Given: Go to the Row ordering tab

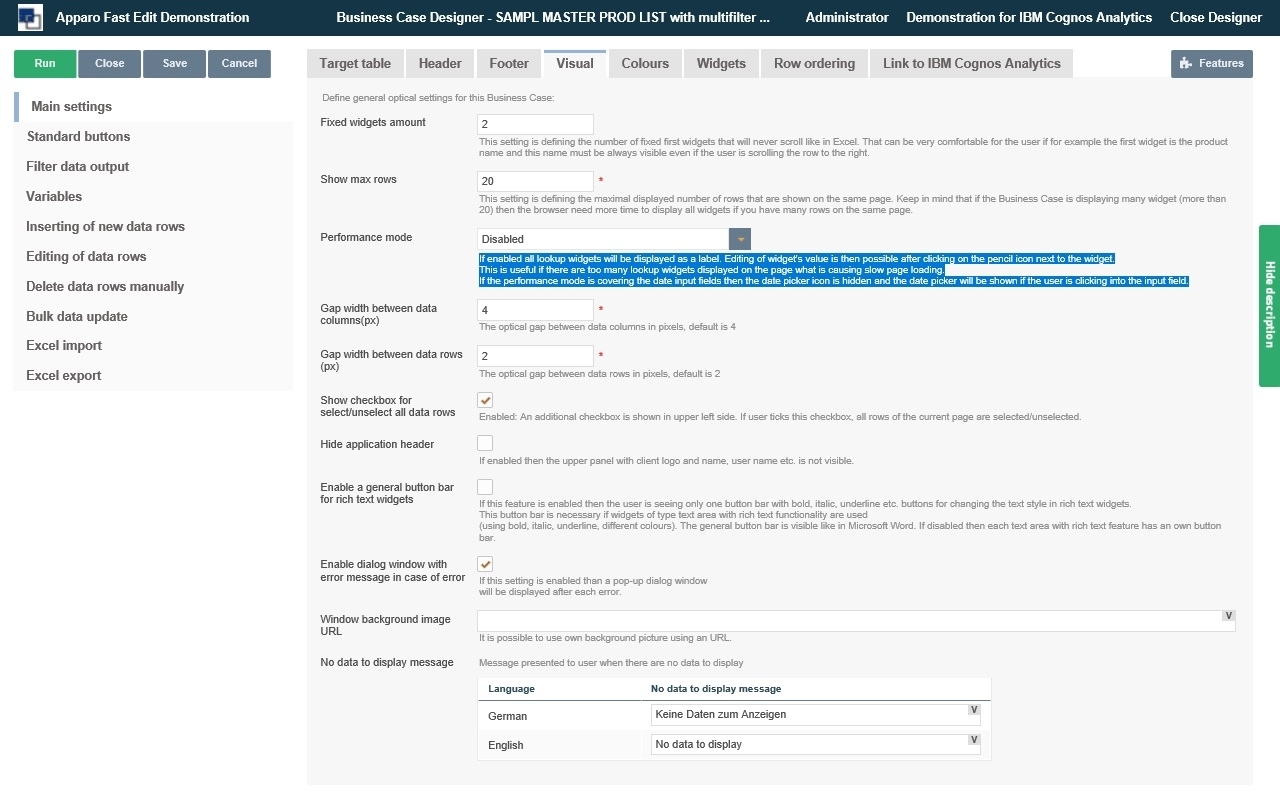Looking at the screenshot, I should tap(814, 63).
